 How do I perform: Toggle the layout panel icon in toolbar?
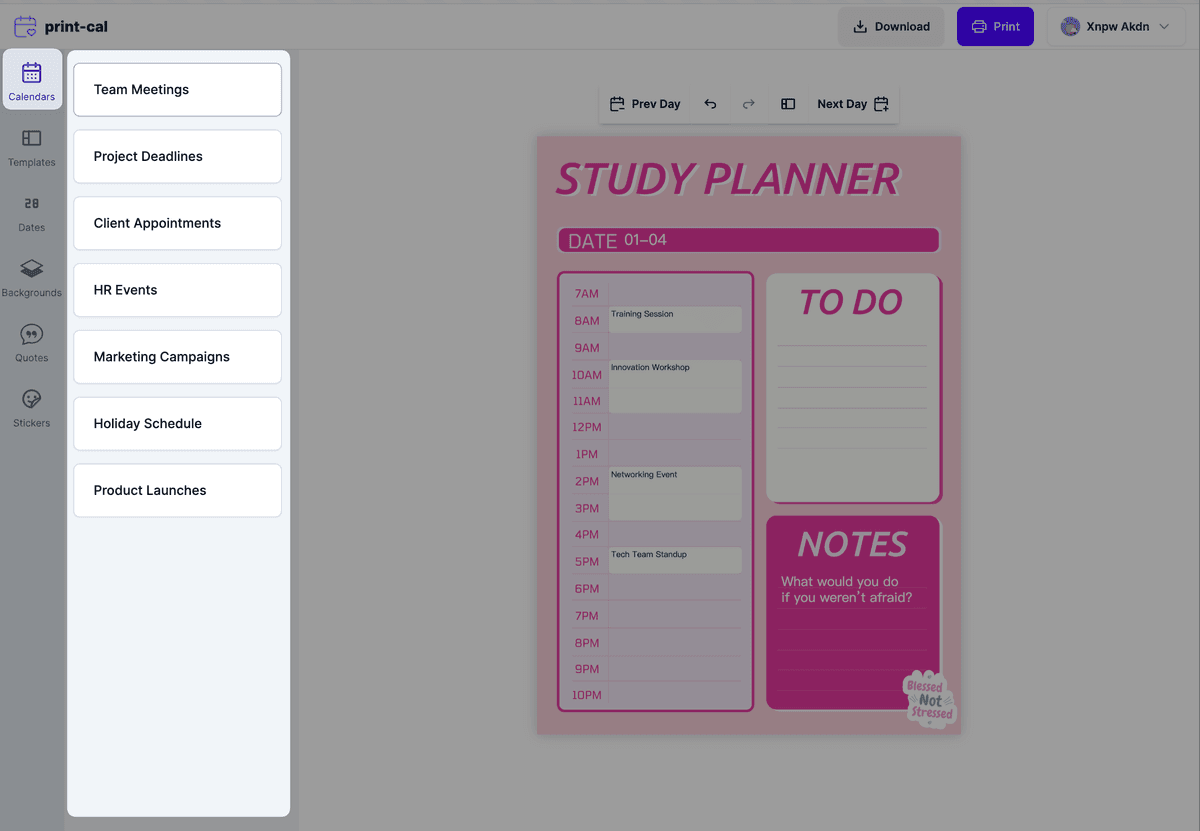(788, 104)
